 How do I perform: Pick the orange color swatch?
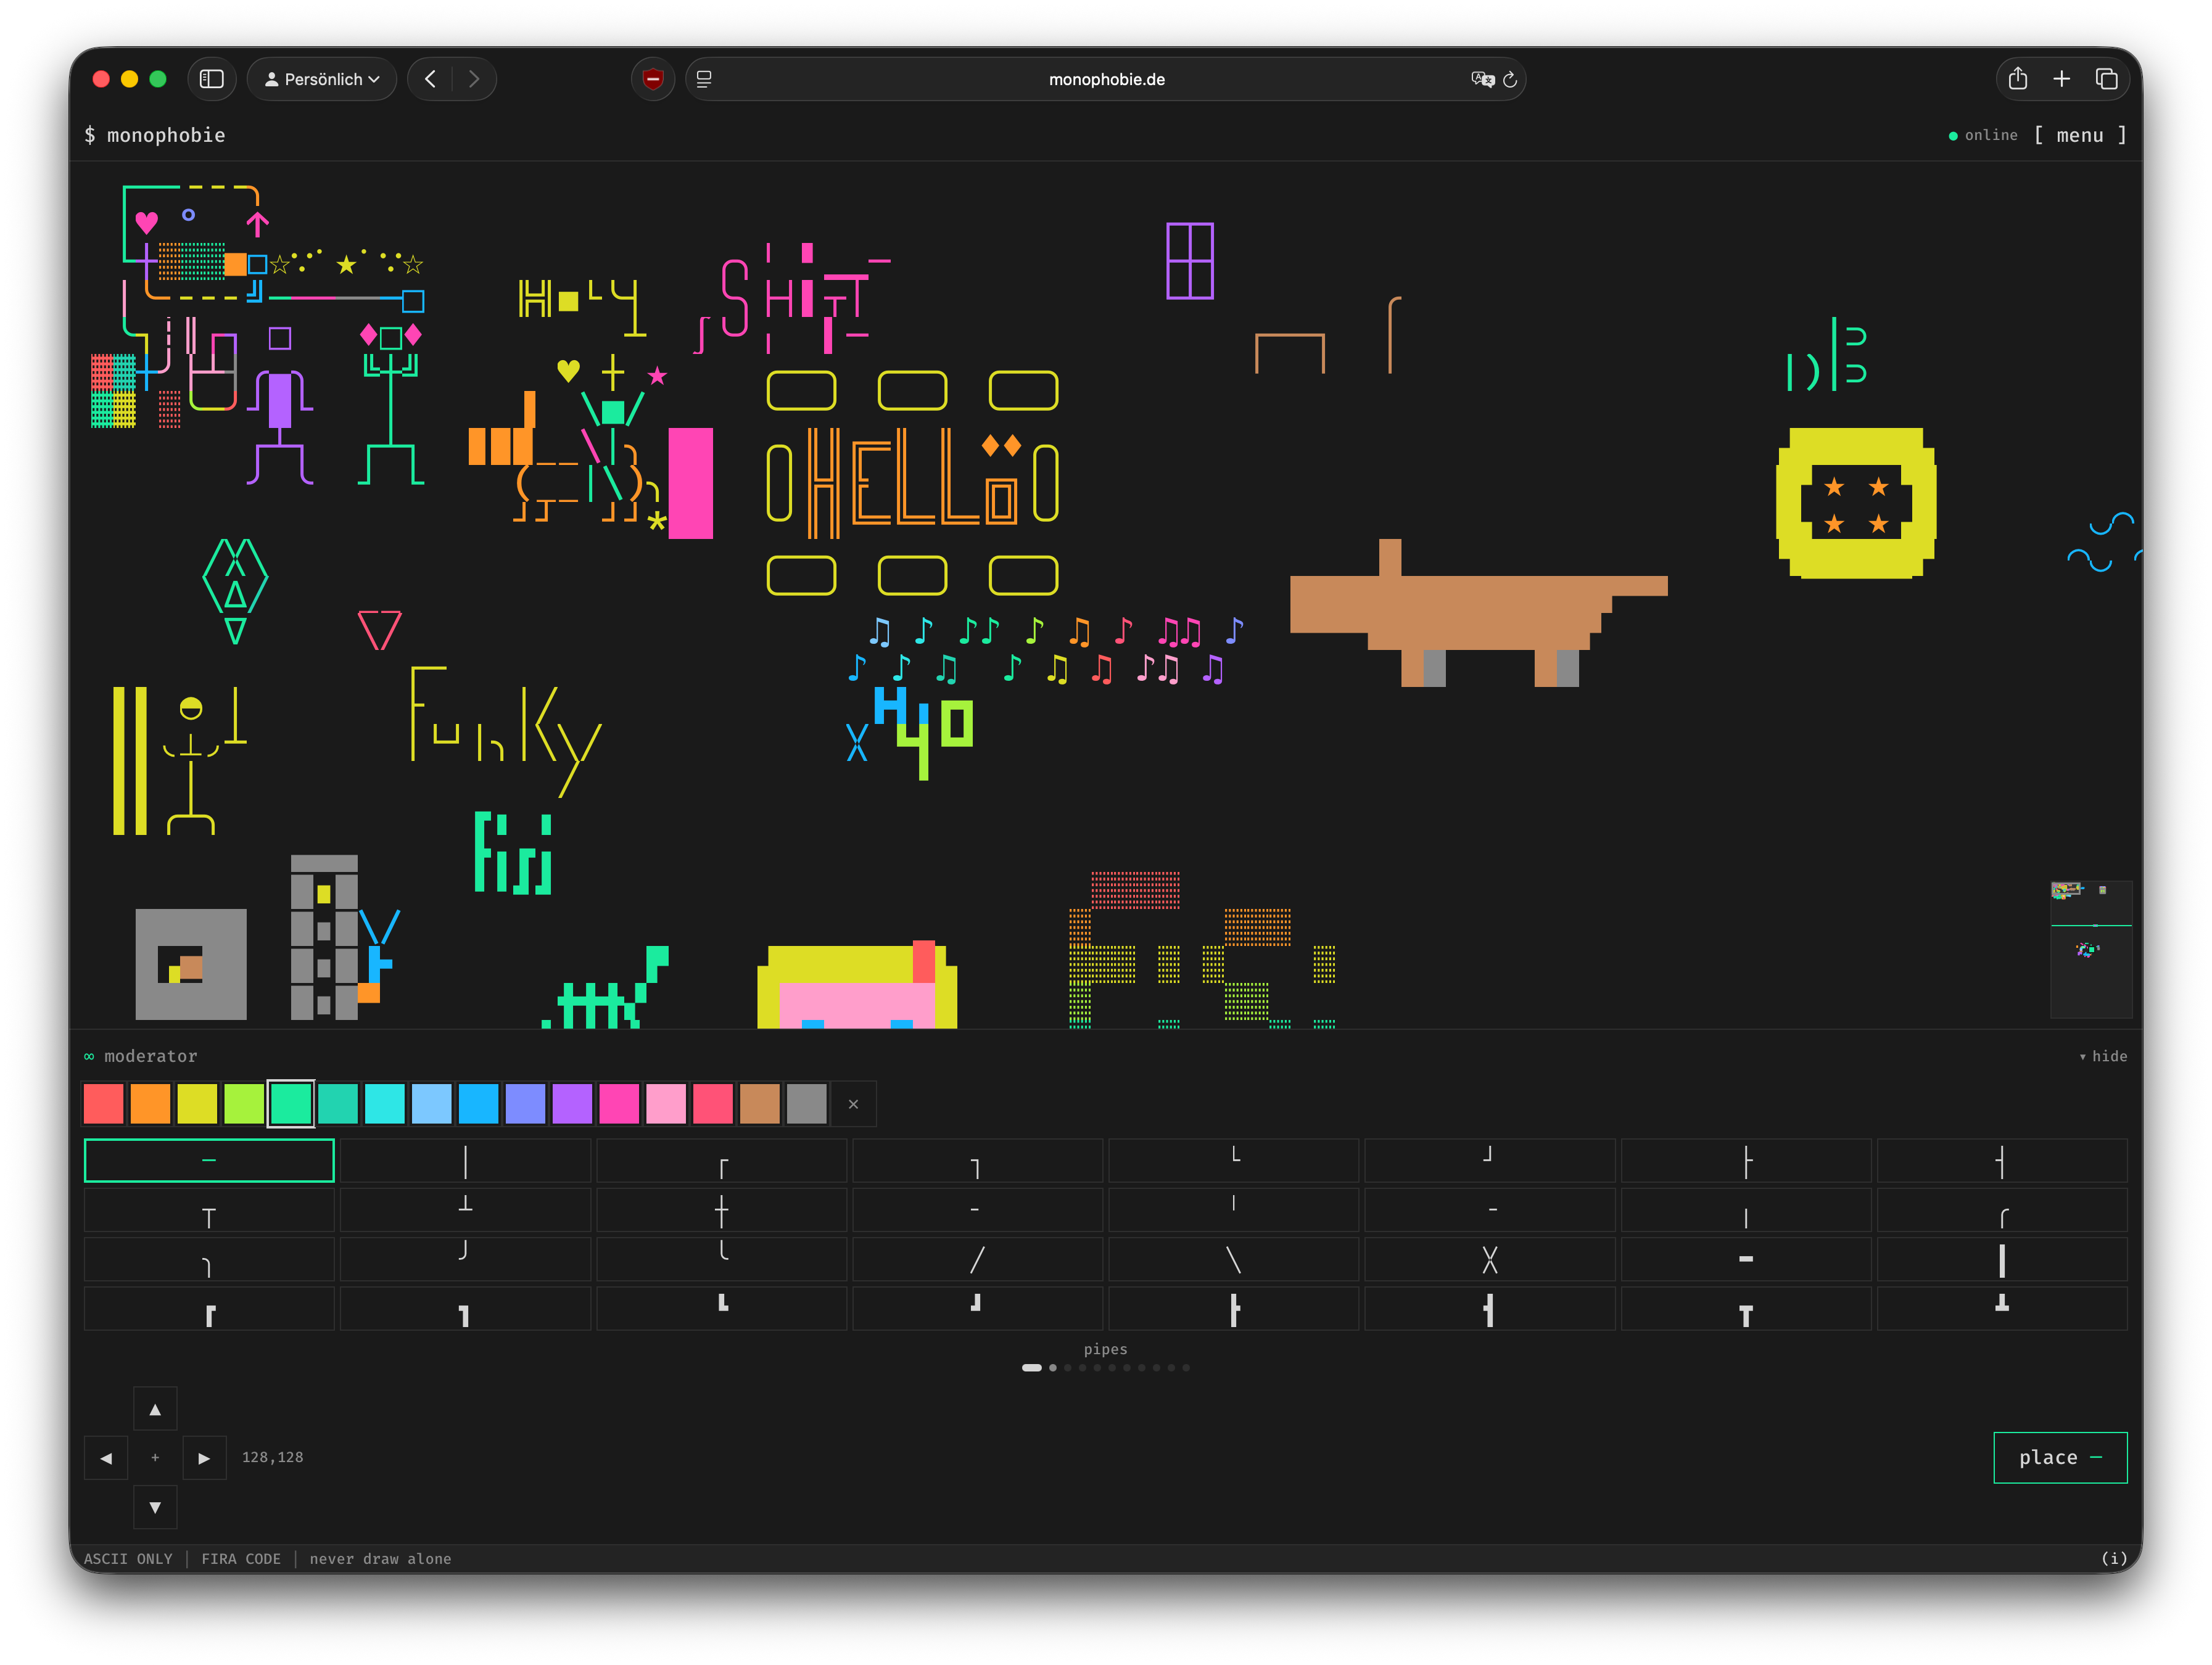151,1104
